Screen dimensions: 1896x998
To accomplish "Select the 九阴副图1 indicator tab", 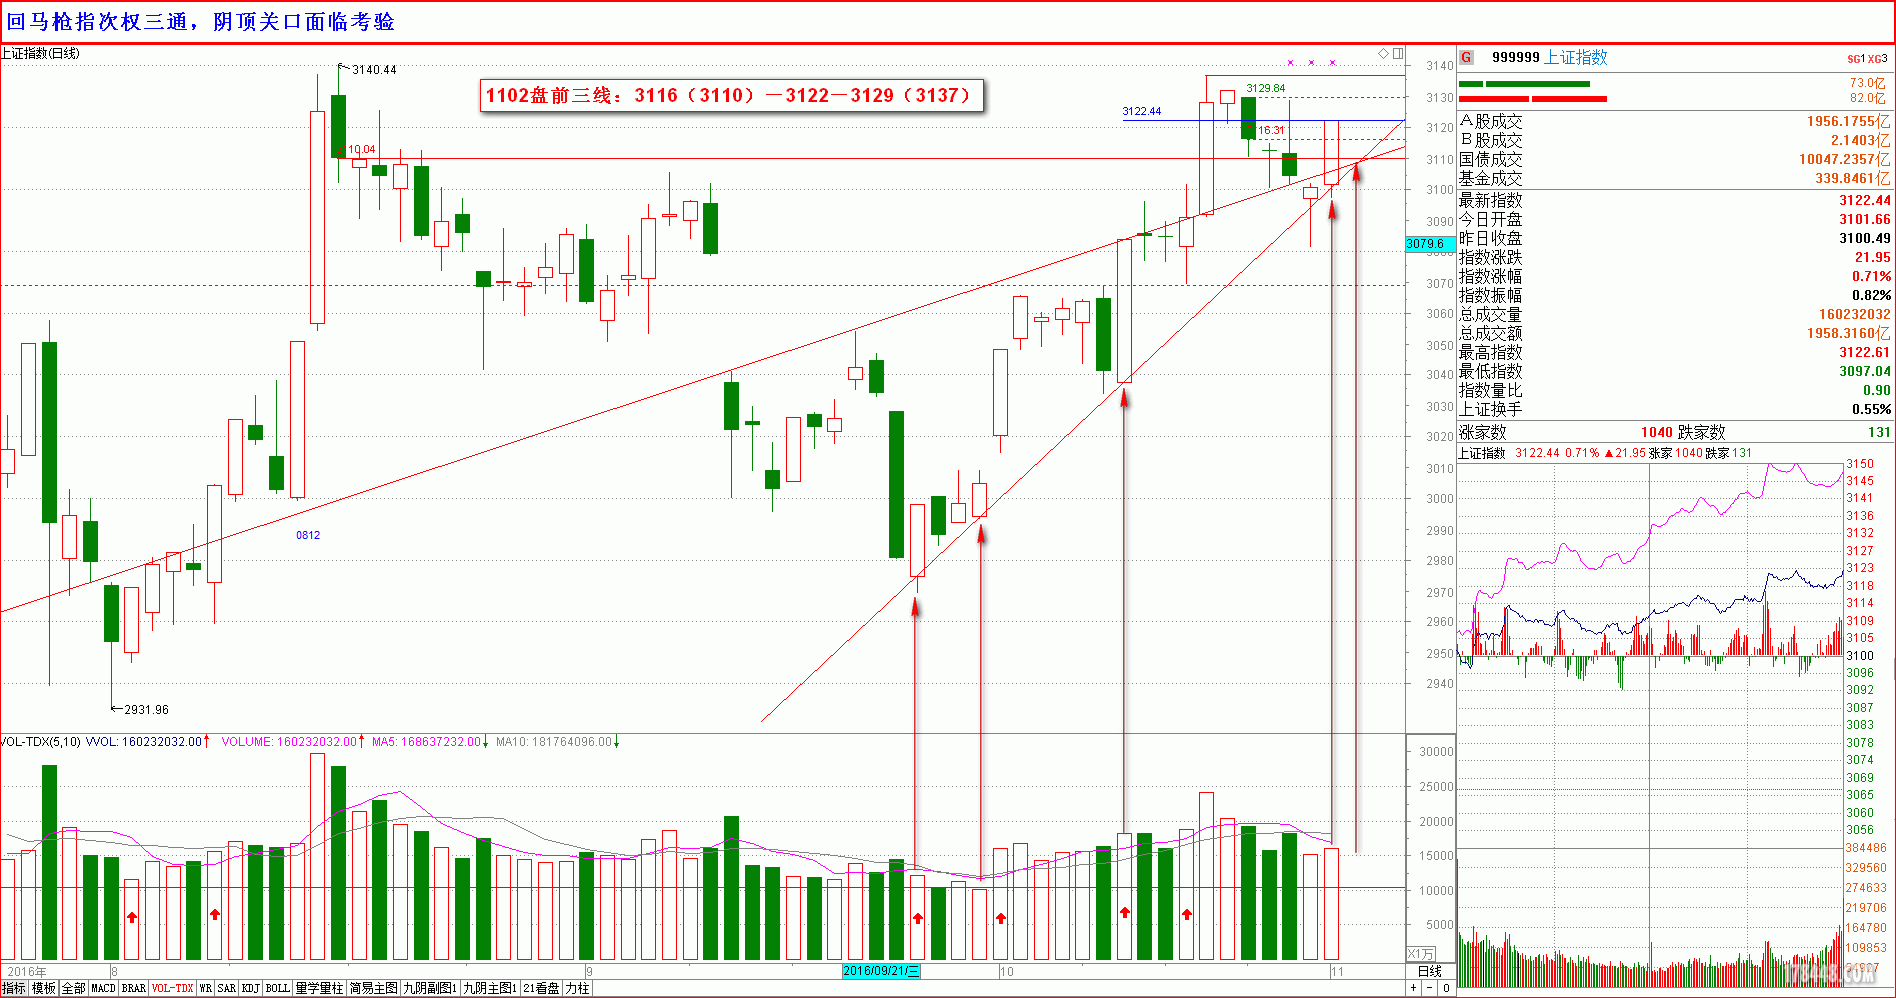I will pyautogui.click(x=430, y=988).
